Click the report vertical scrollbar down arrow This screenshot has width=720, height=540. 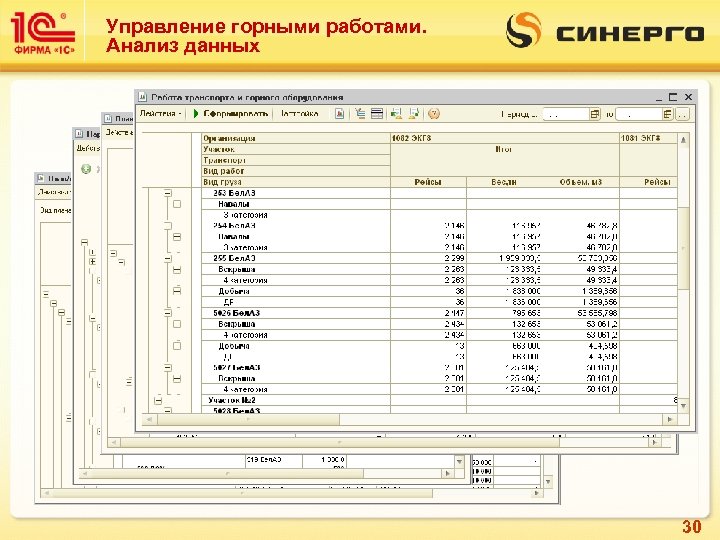683,406
